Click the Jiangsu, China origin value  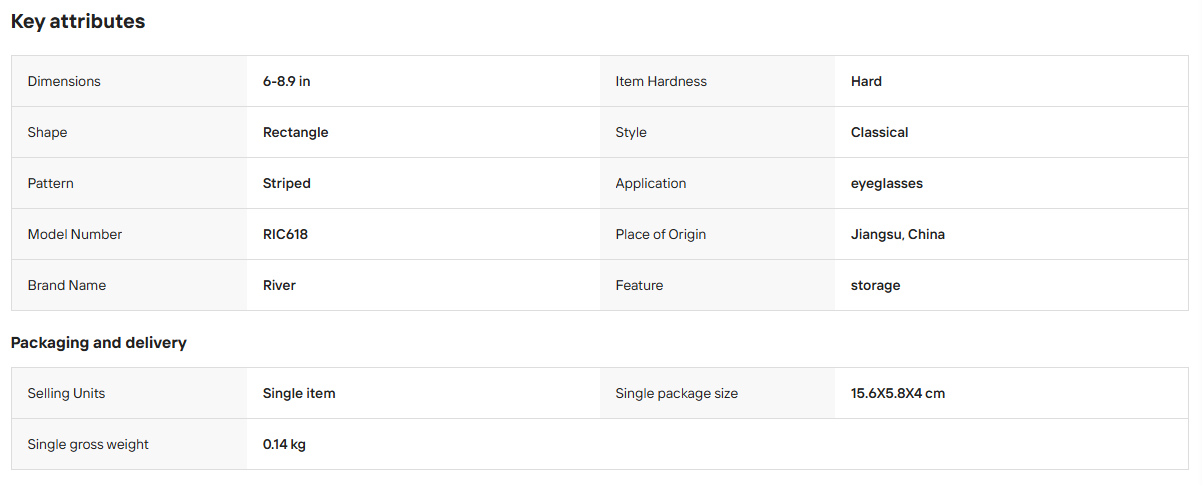tap(898, 234)
